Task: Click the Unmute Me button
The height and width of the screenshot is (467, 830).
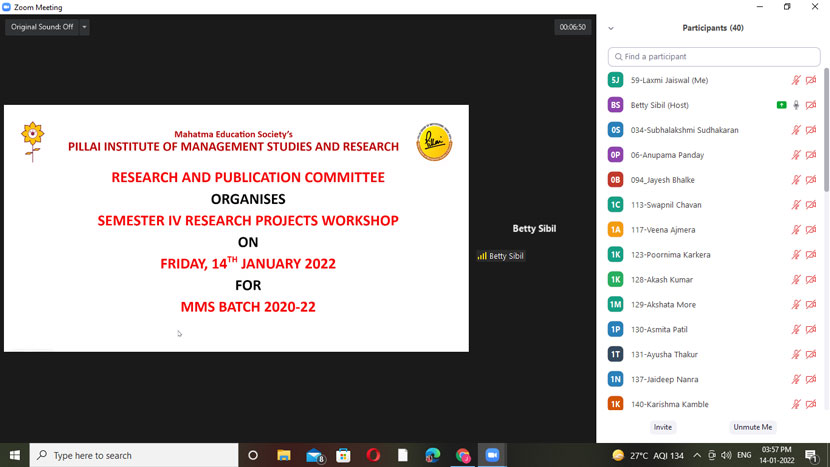Action: (752, 427)
